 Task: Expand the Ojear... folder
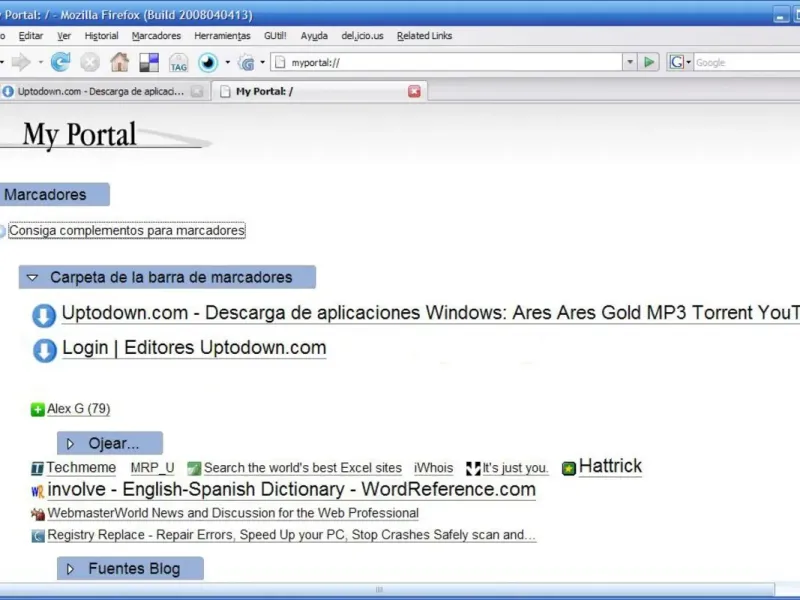coord(70,444)
